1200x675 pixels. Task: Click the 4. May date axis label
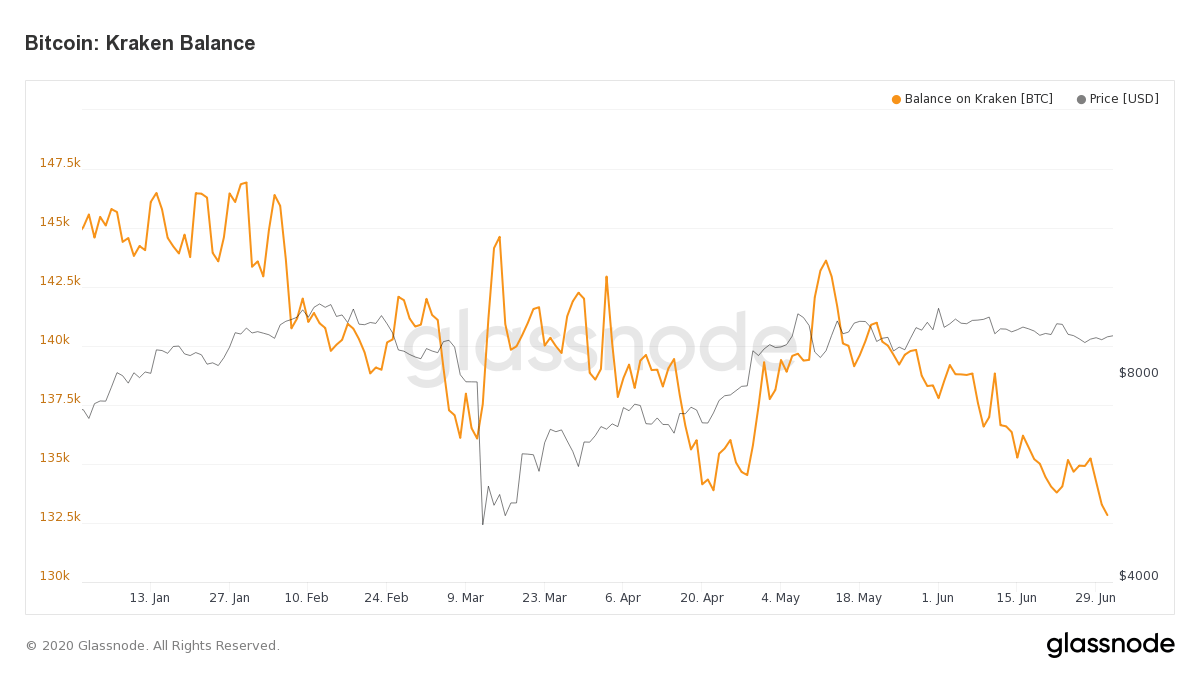780,598
